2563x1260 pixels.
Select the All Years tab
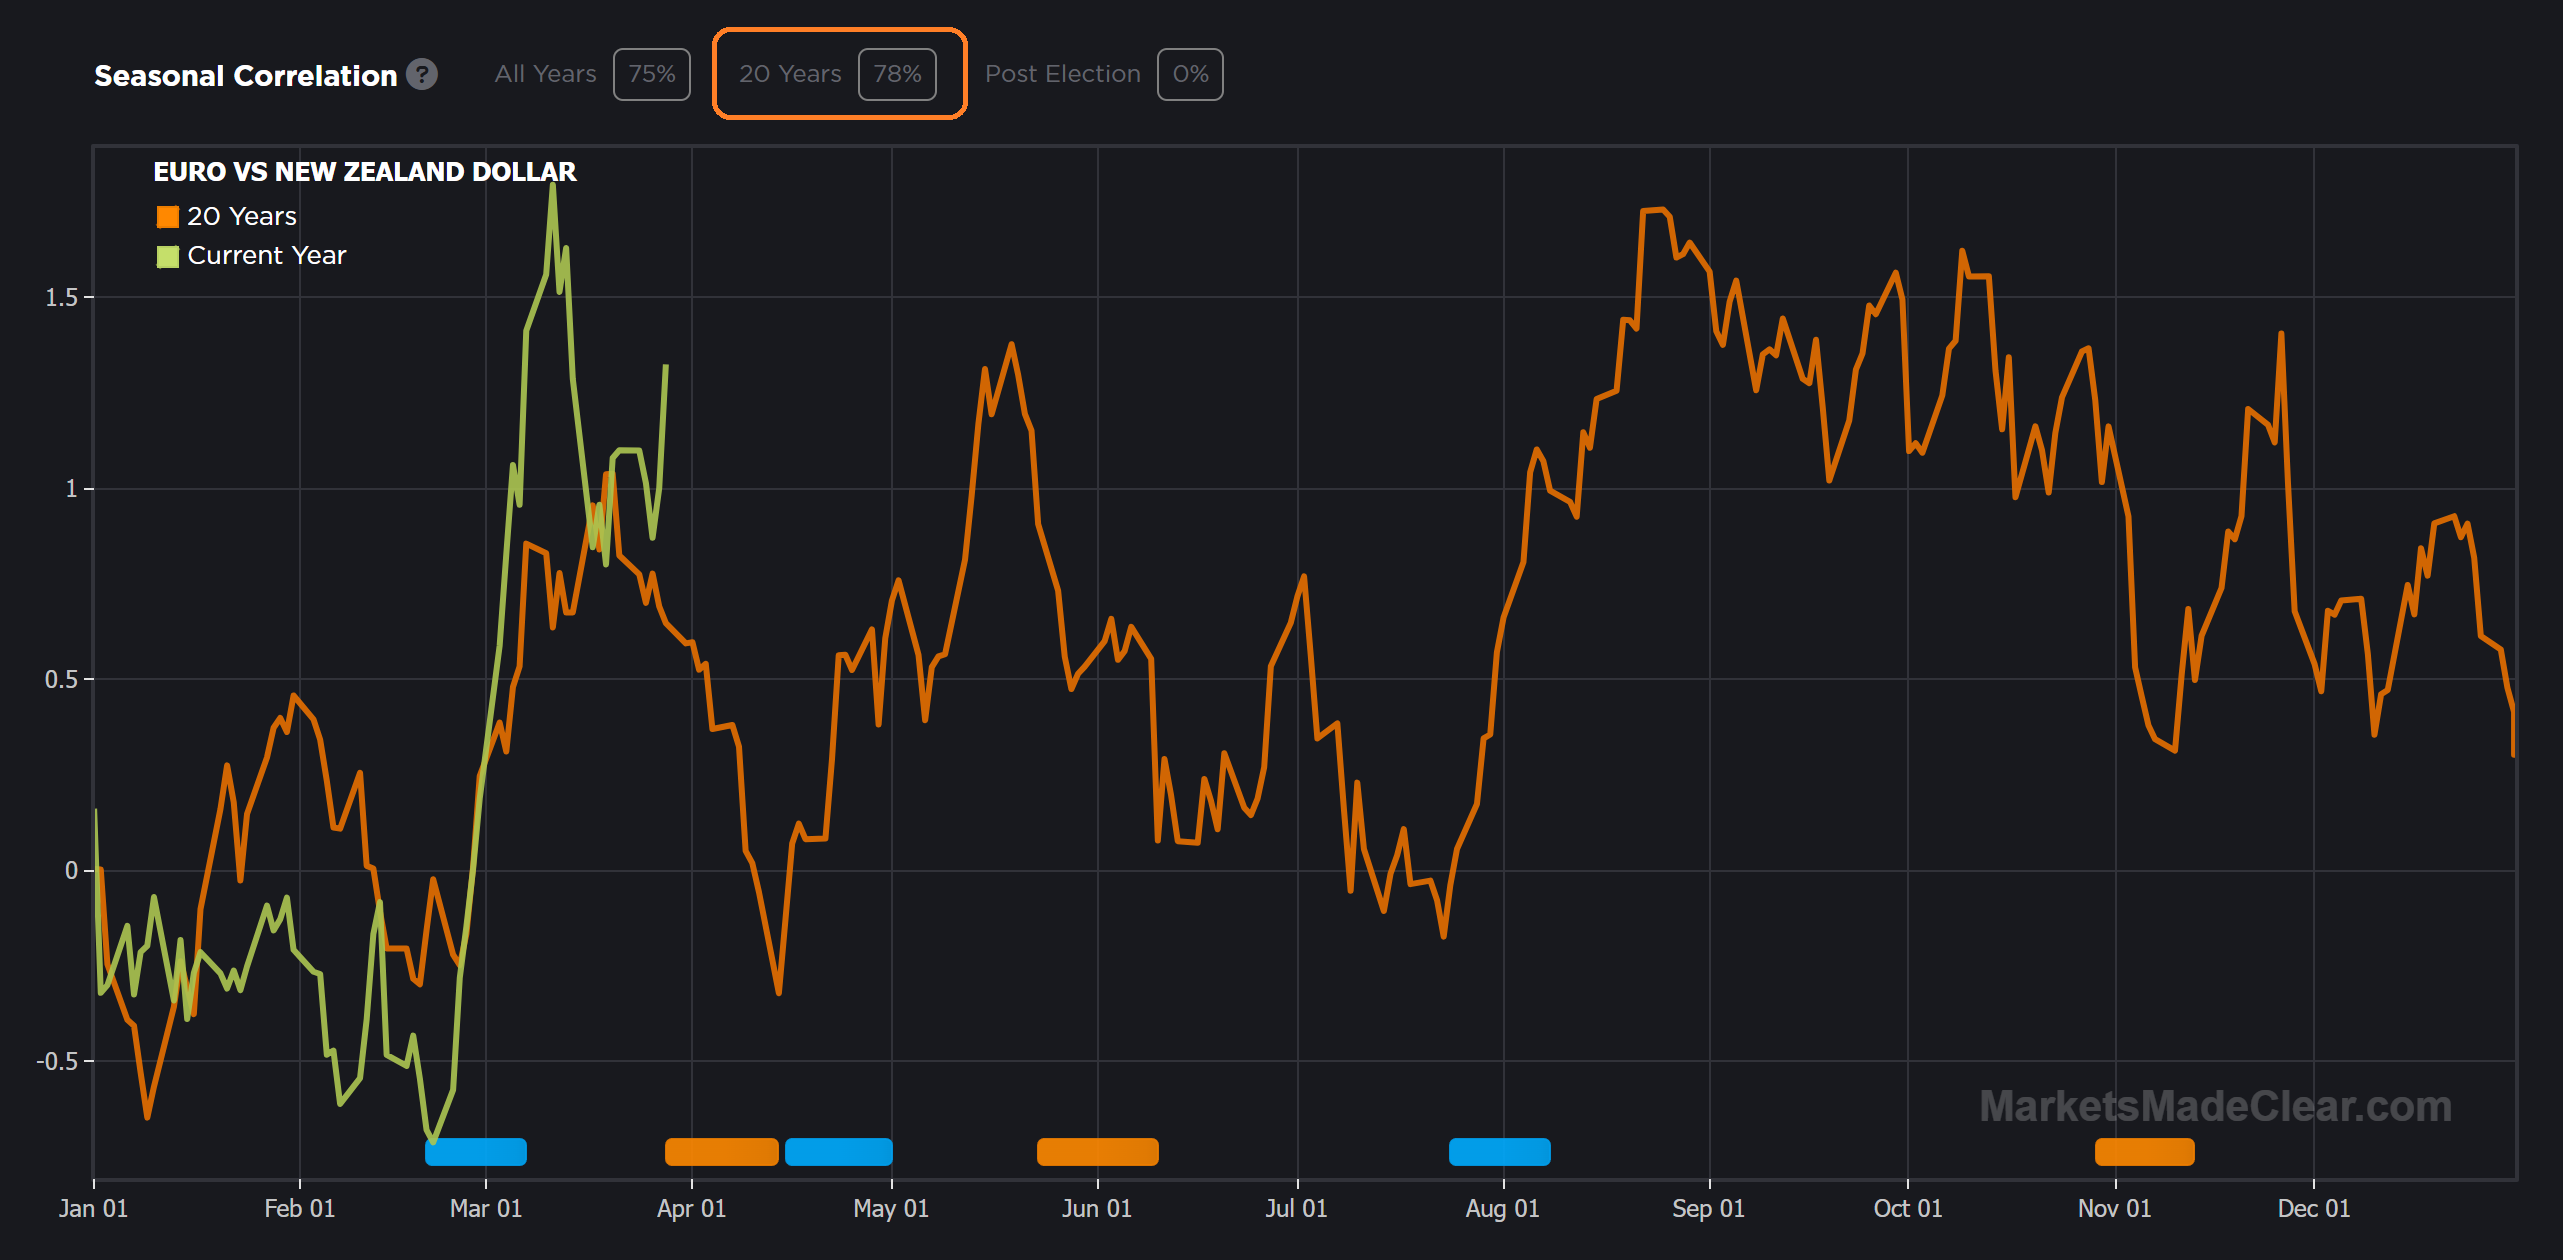click(x=545, y=74)
